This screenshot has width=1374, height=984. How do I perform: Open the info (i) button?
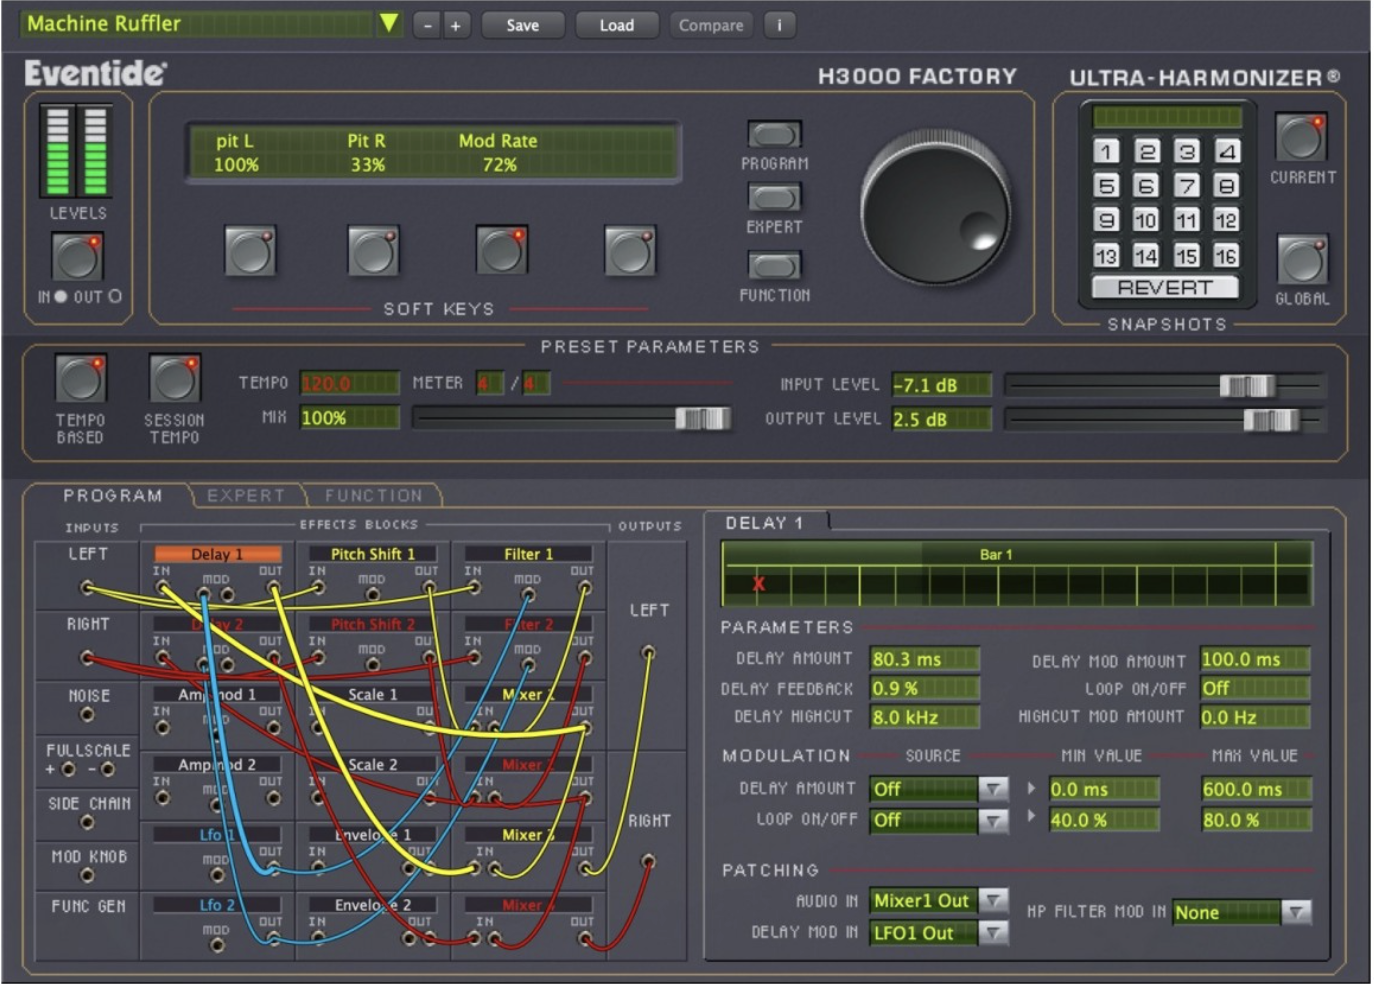780,25
